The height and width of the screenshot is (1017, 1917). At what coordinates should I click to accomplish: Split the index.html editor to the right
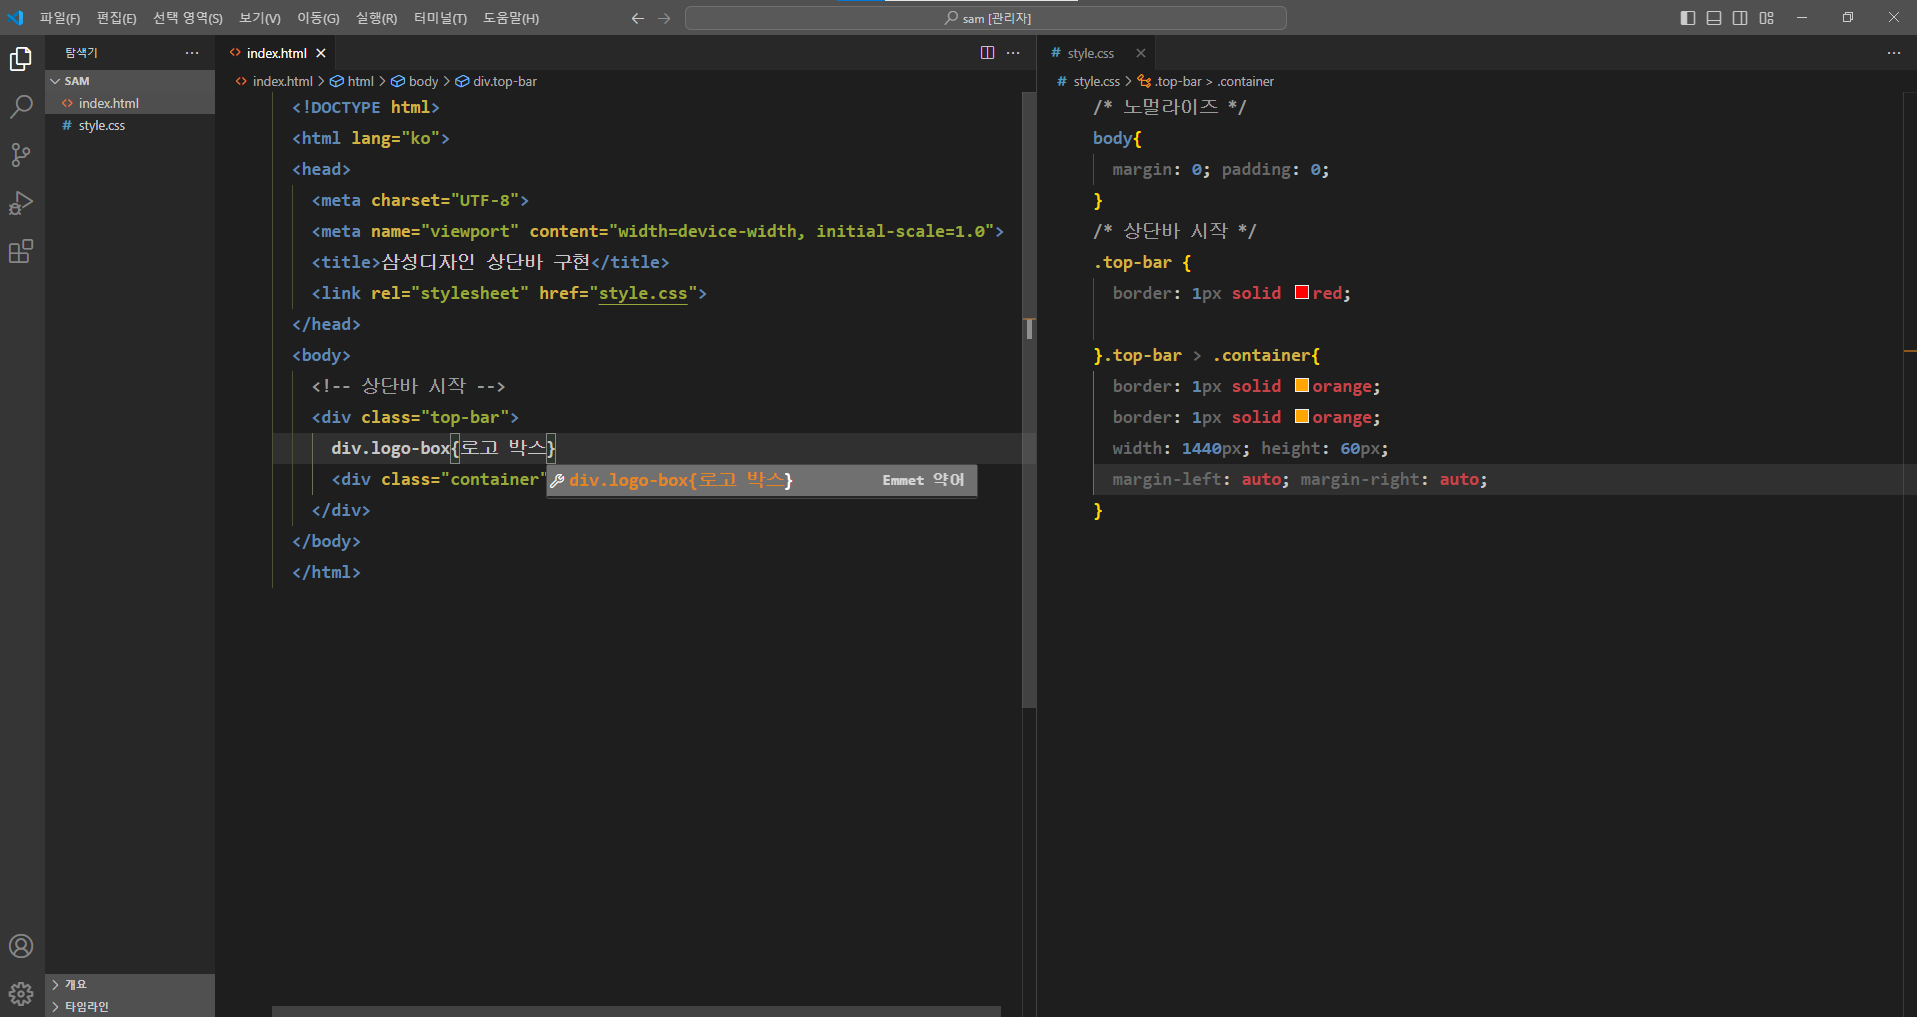click(987, 53)
